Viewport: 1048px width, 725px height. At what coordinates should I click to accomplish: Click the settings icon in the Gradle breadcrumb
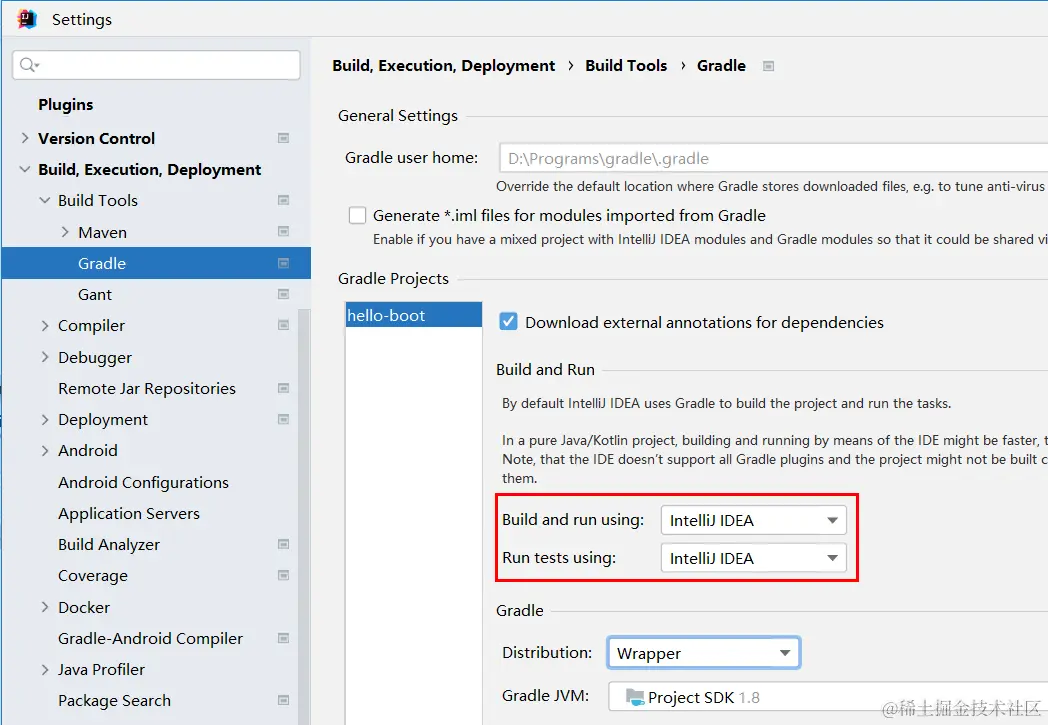point(768,66)
